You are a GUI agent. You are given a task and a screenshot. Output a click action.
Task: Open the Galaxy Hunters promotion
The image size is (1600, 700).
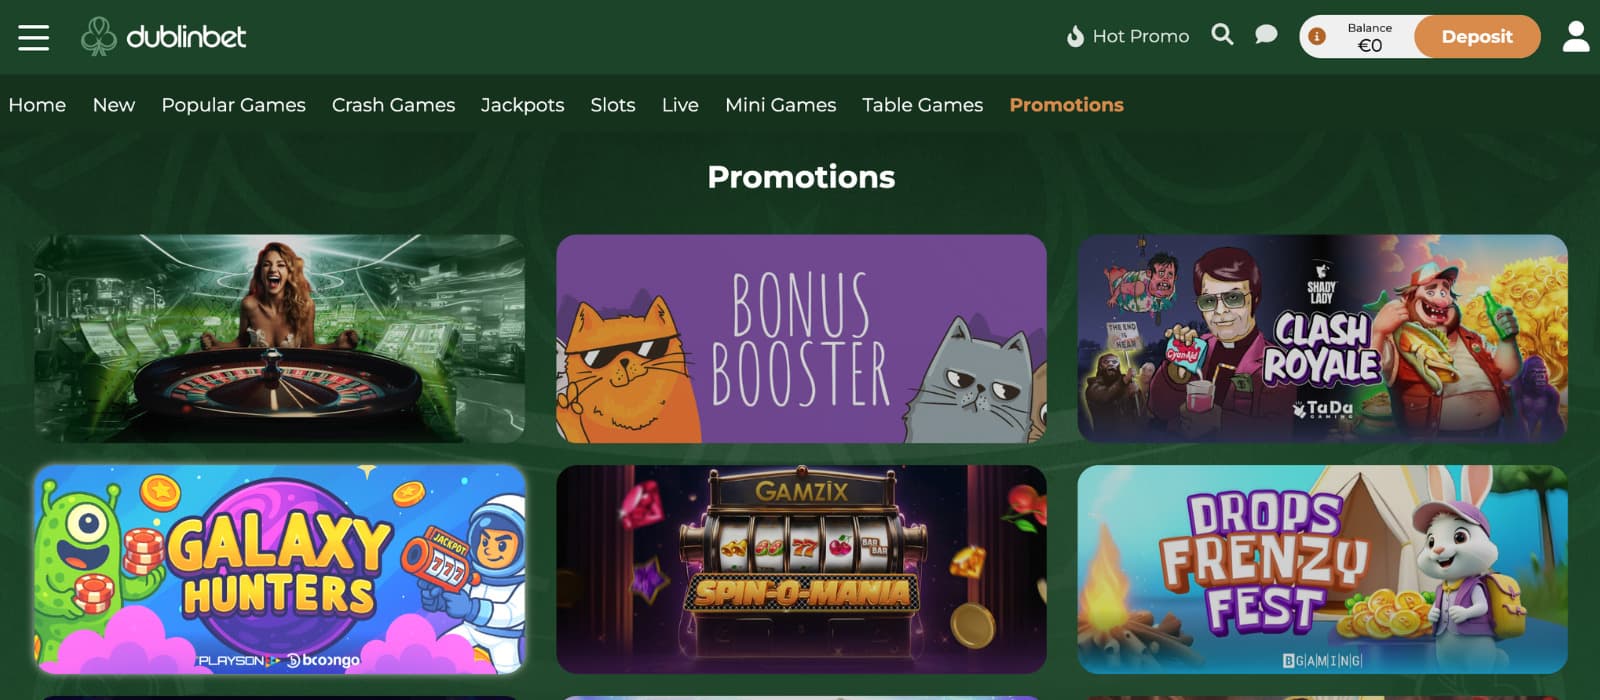pyautogui.click(x=280, y=569)
